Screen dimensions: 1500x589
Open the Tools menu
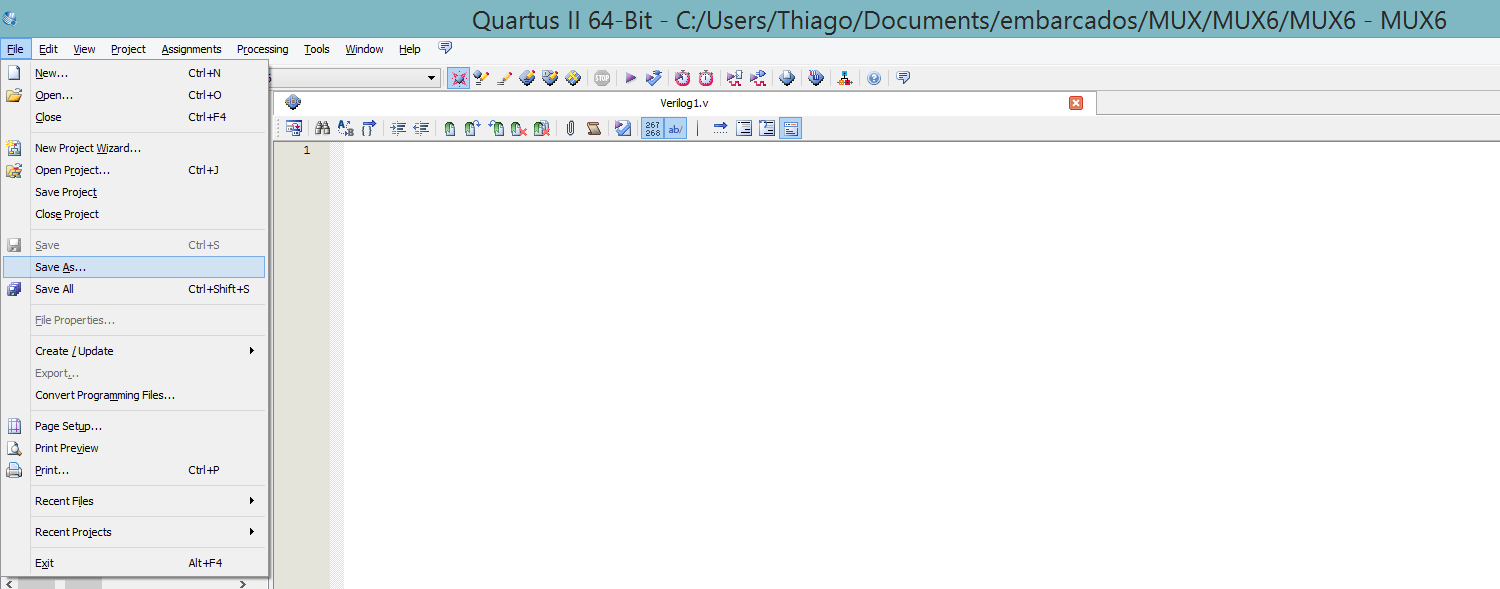click(316, 49)
